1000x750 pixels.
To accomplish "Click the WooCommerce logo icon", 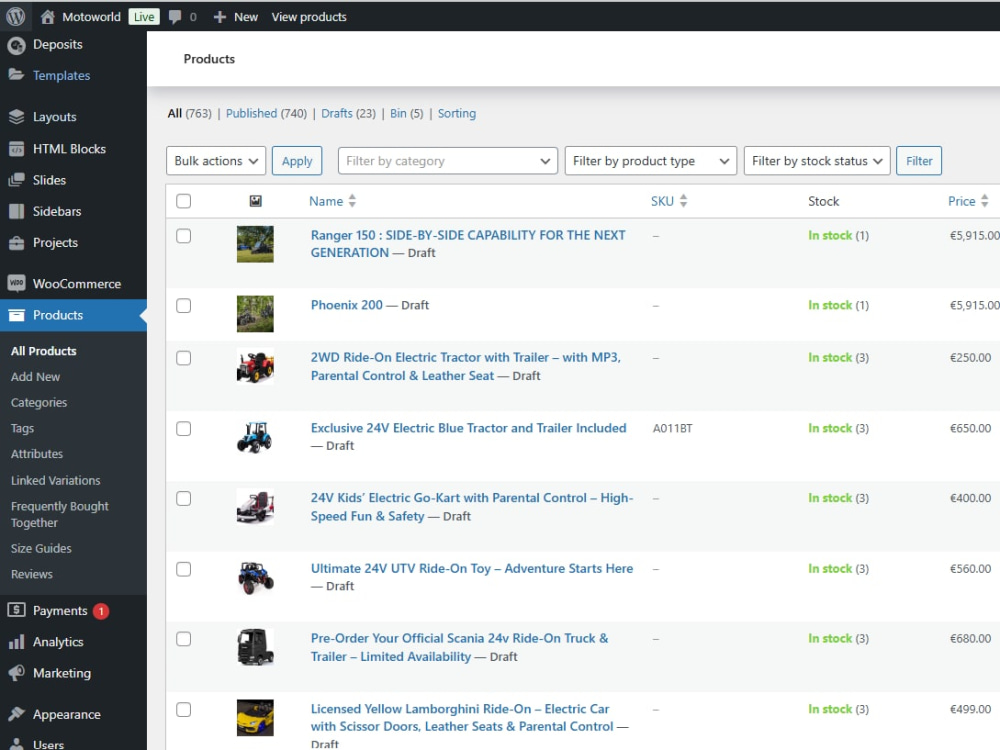I will coord(17,283).
